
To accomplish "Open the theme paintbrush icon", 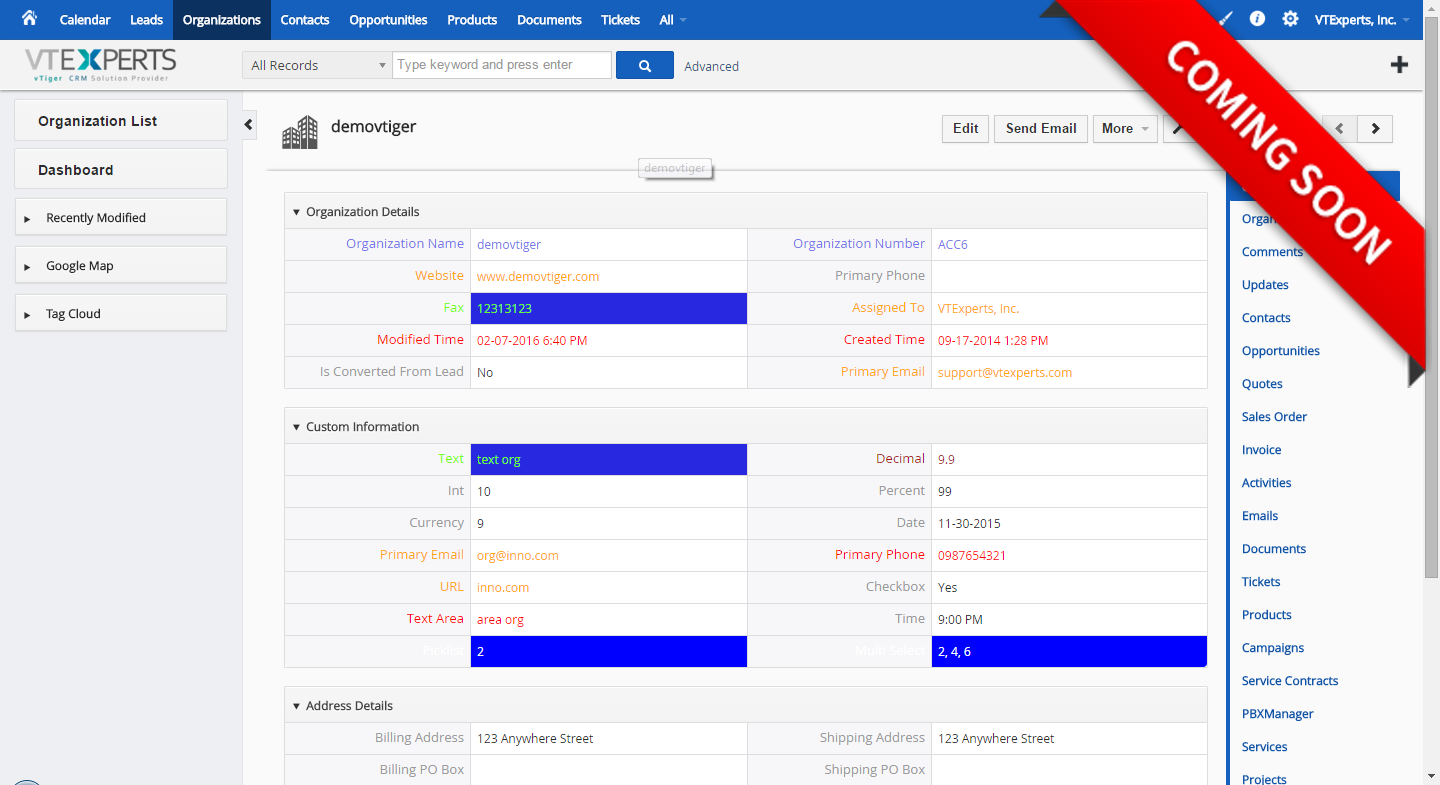I will tap(1226, 18).
